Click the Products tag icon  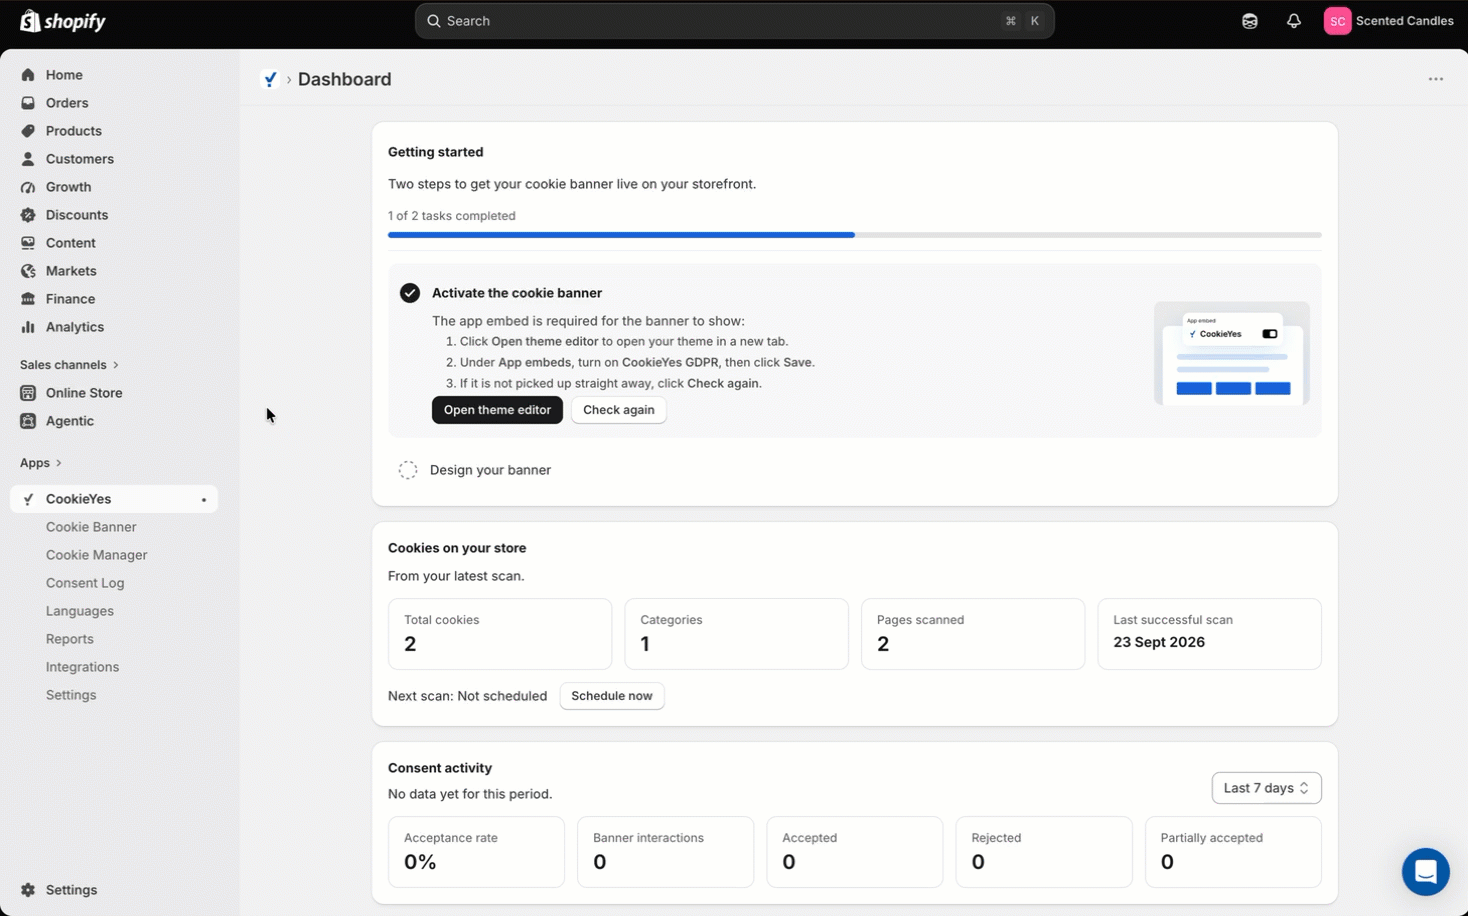28,131
